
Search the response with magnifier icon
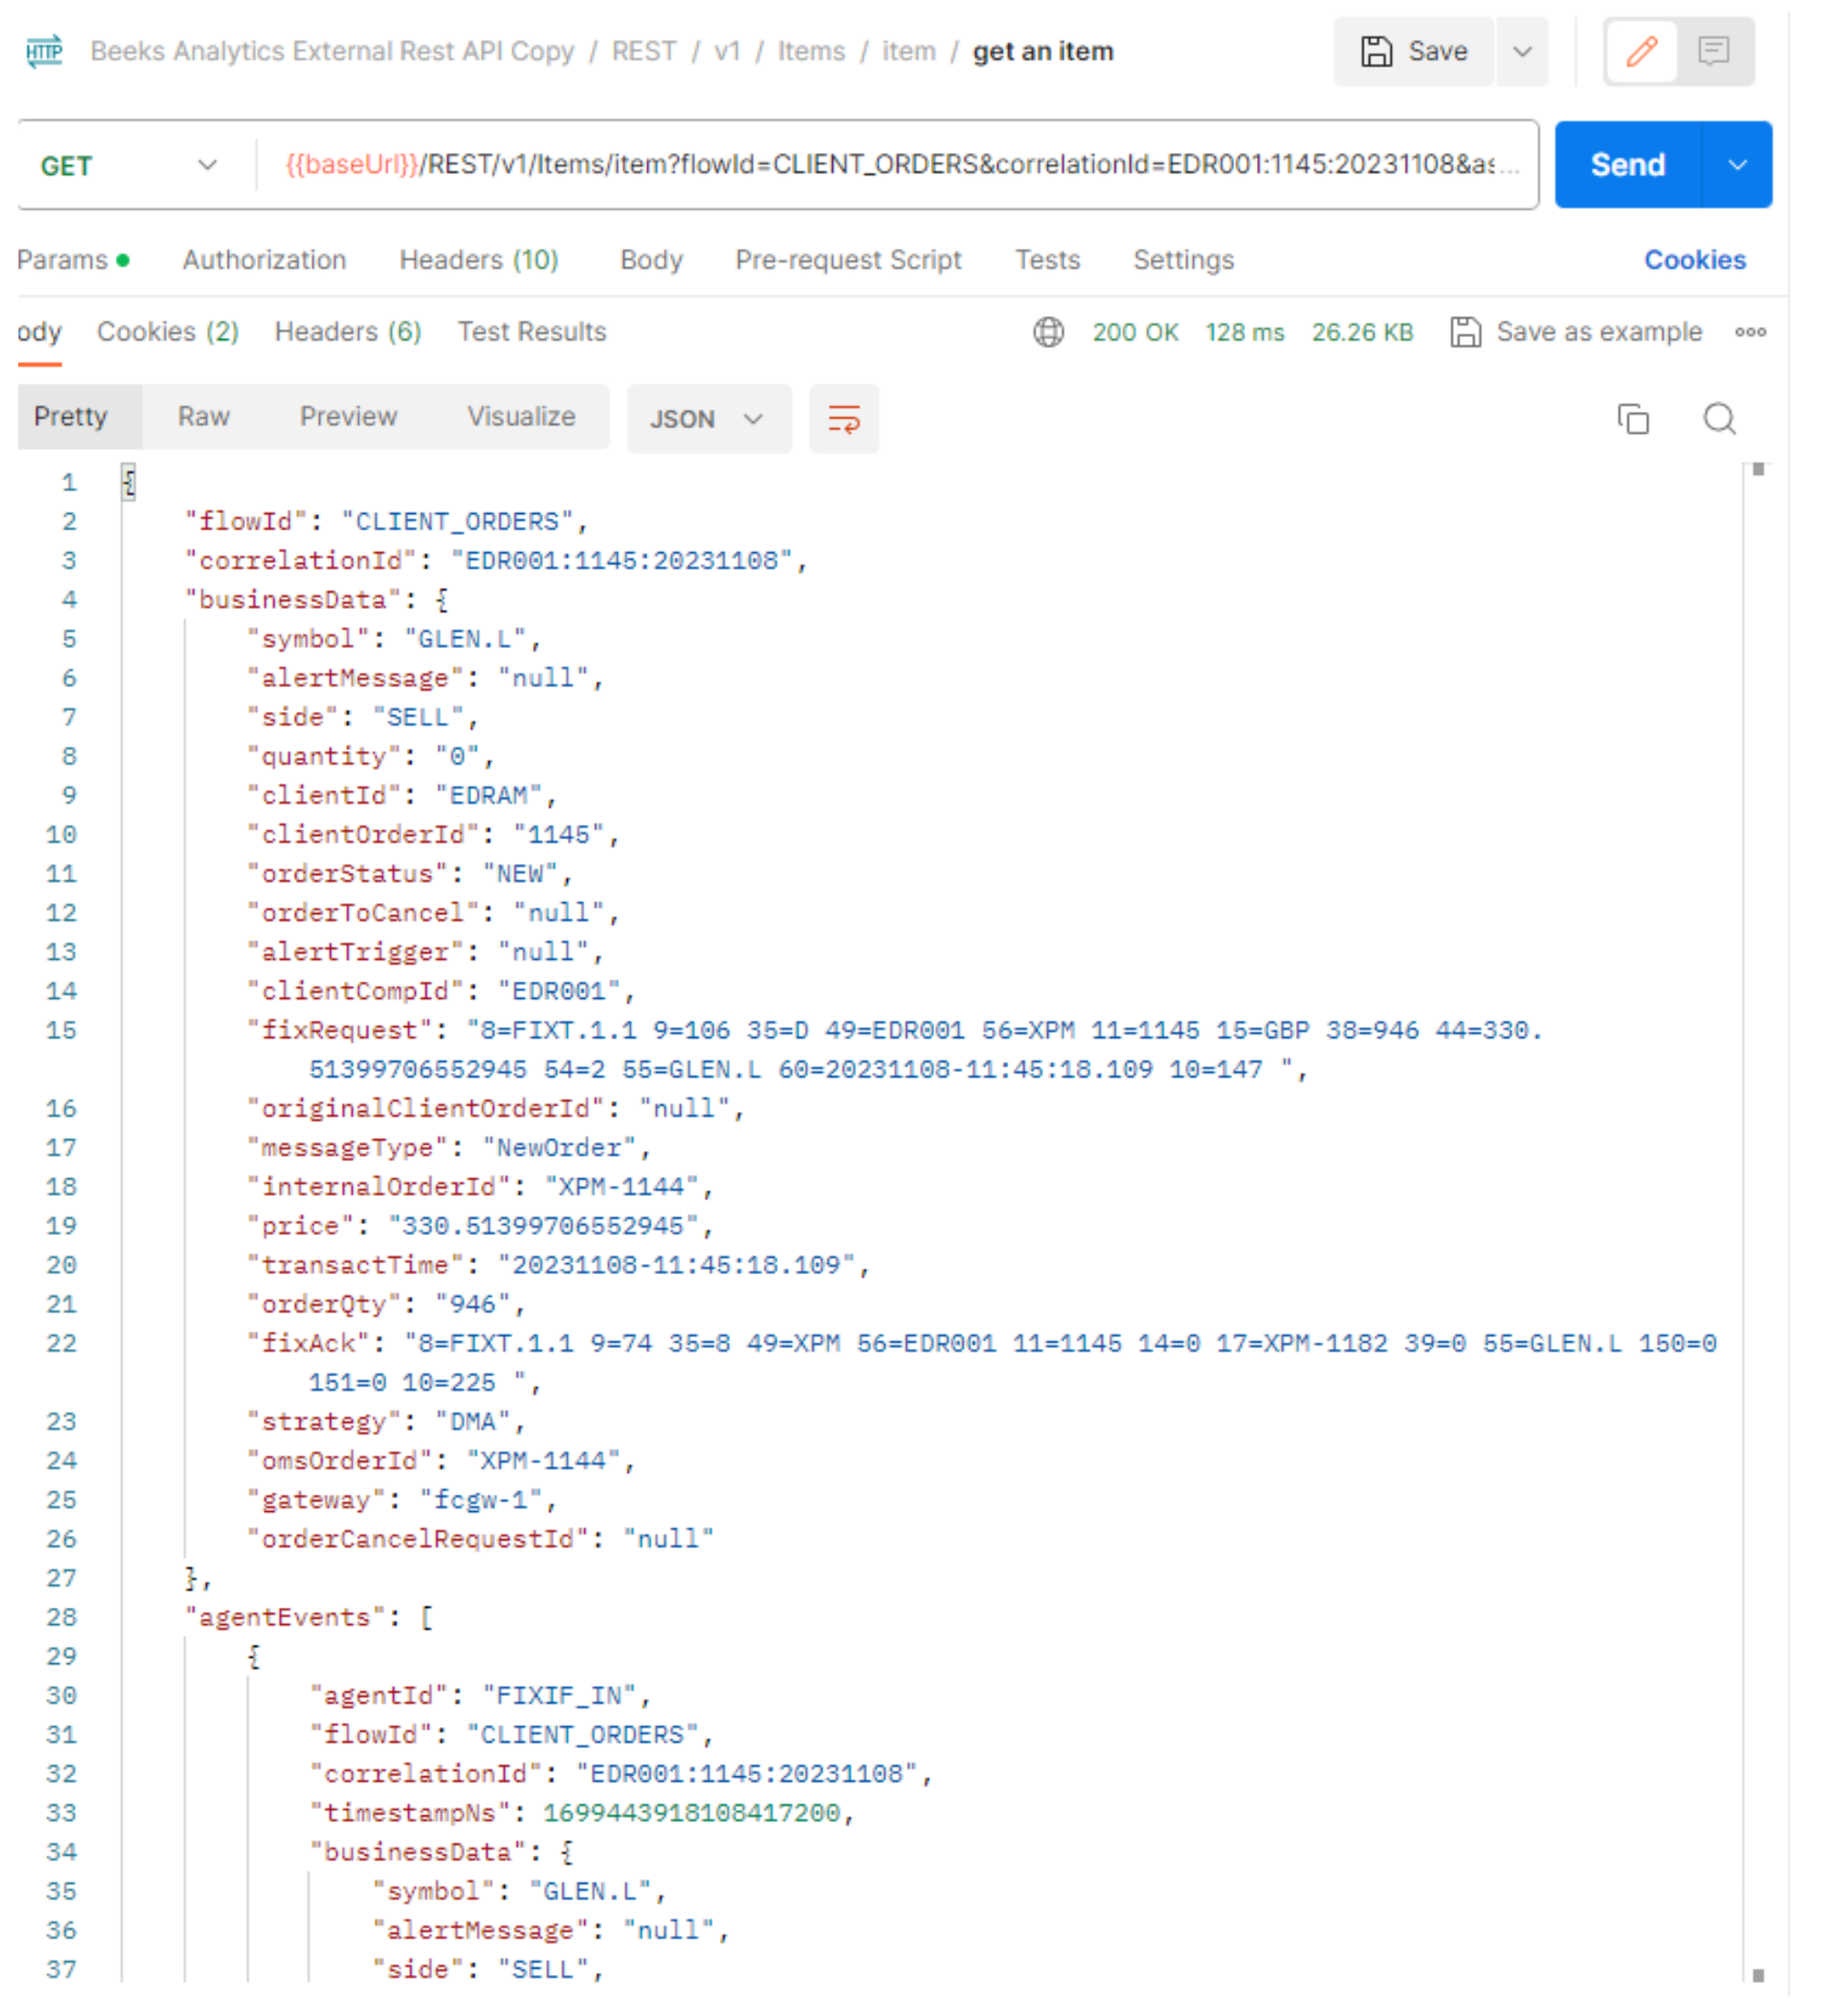click(1719, 419)
